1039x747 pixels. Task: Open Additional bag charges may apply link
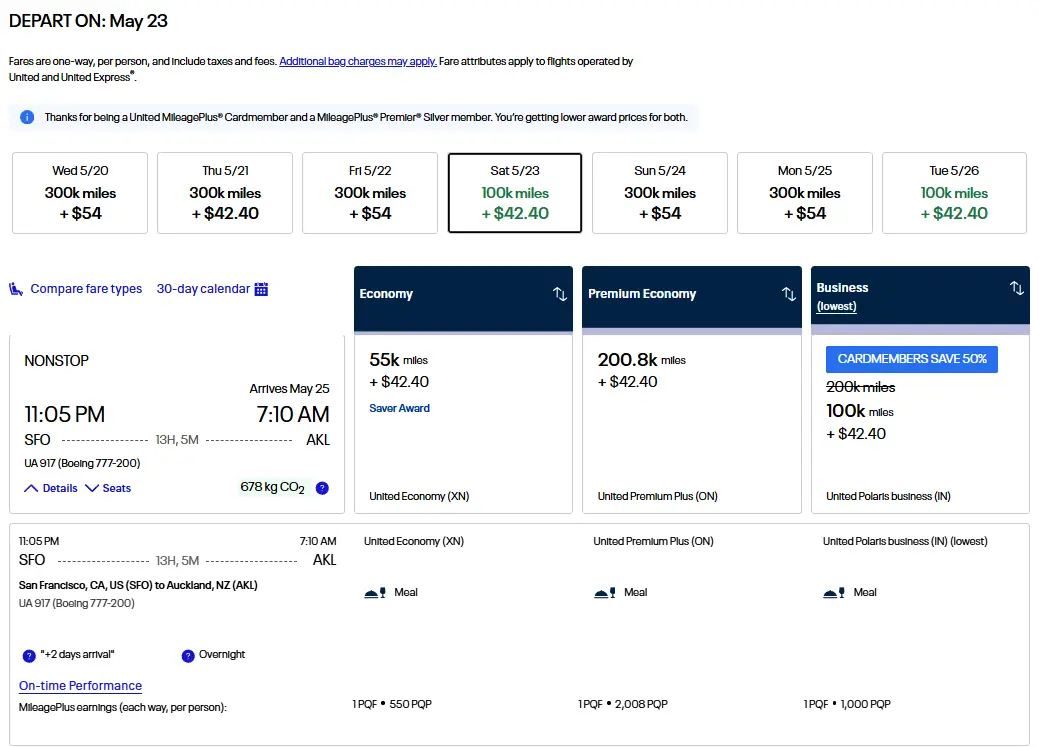pyautogui.click(x=358, y=61)
